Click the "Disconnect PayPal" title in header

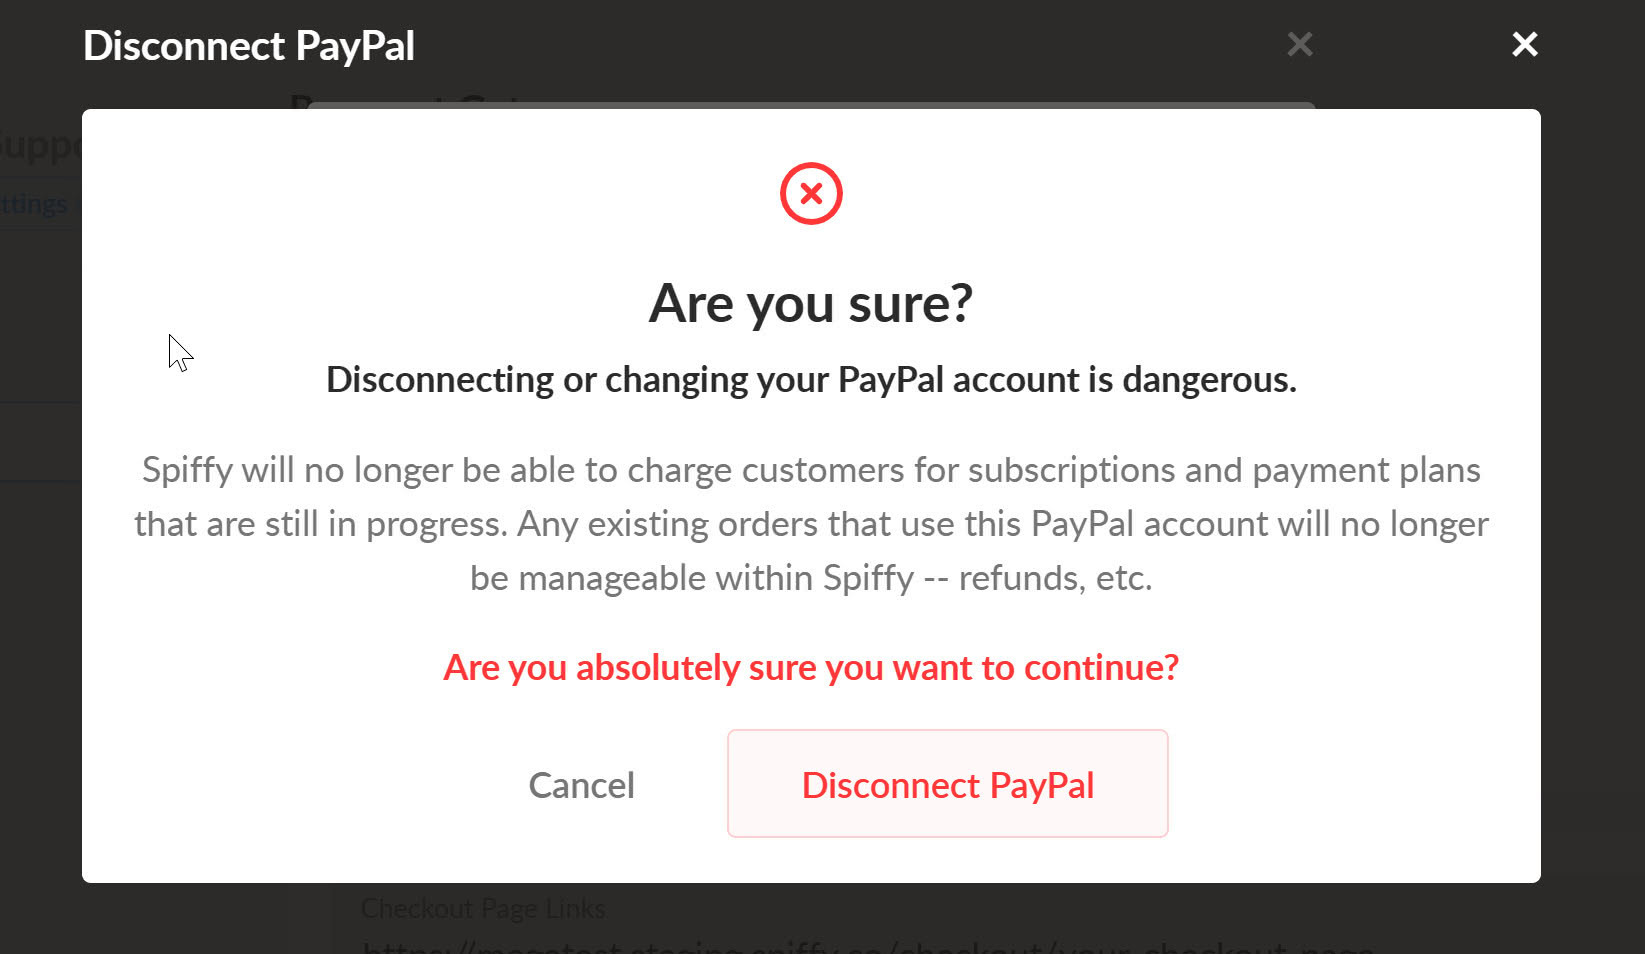tap(249, 46)
